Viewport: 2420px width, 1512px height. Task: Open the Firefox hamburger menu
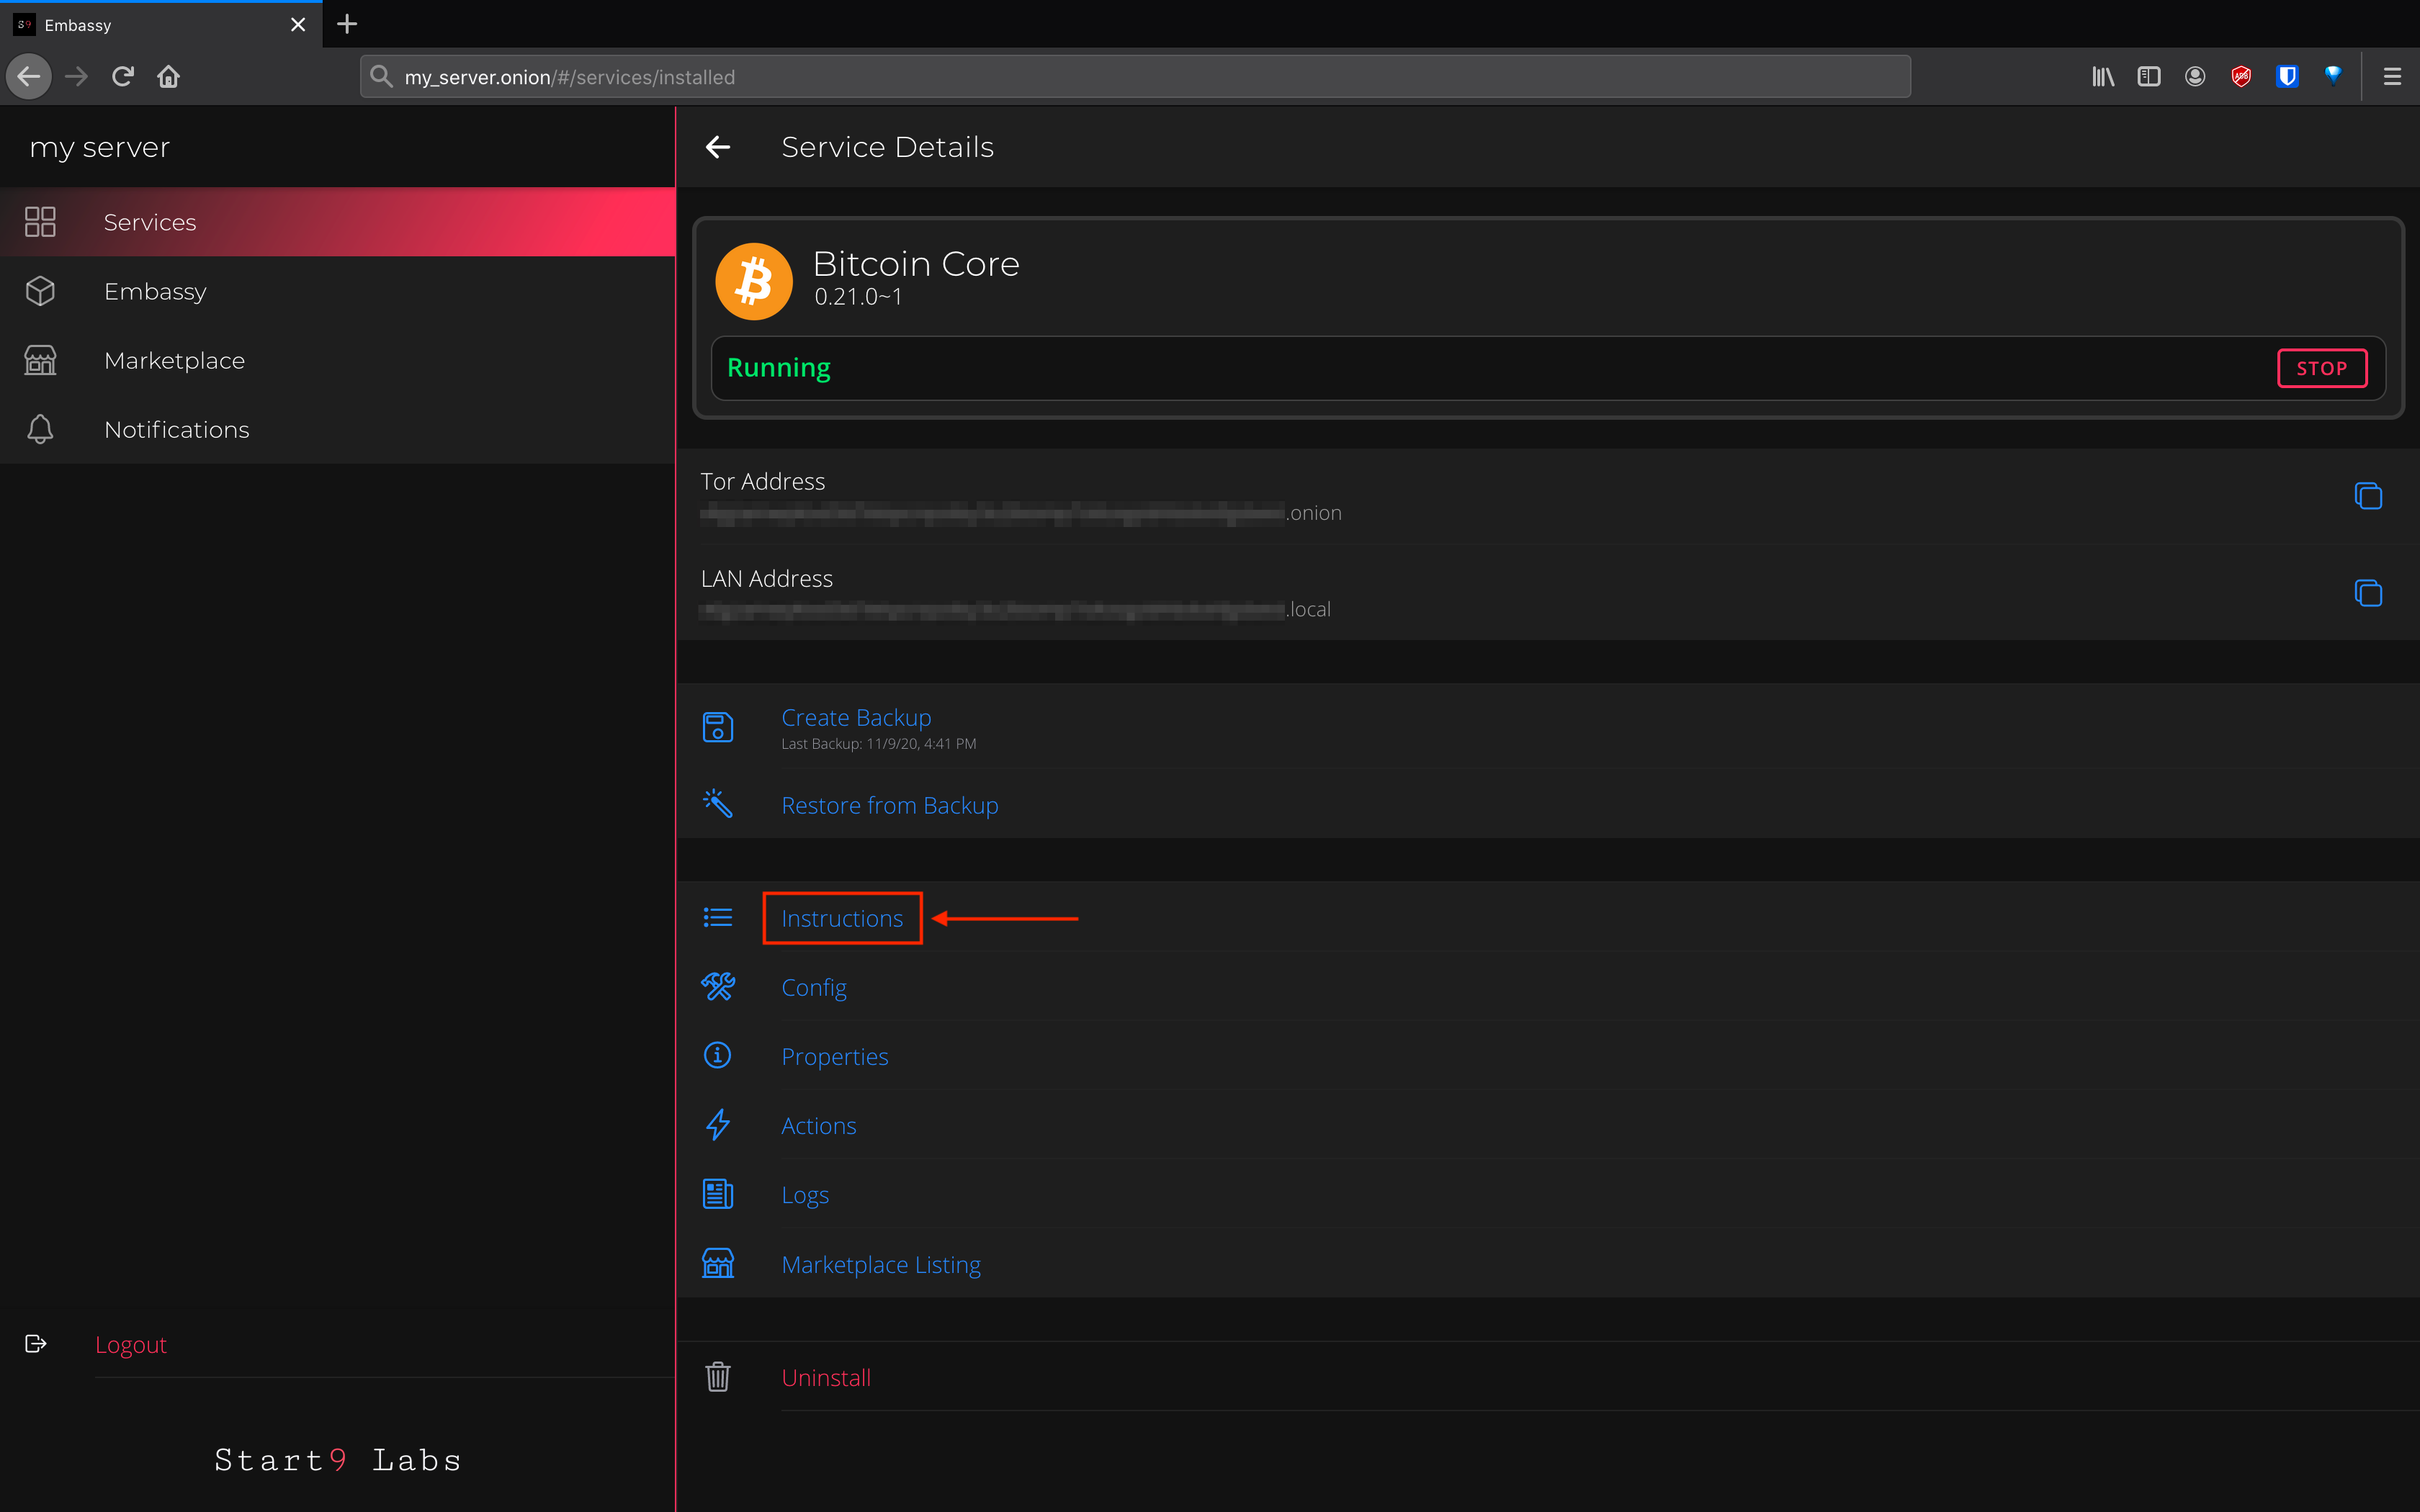pos(2391,76)
